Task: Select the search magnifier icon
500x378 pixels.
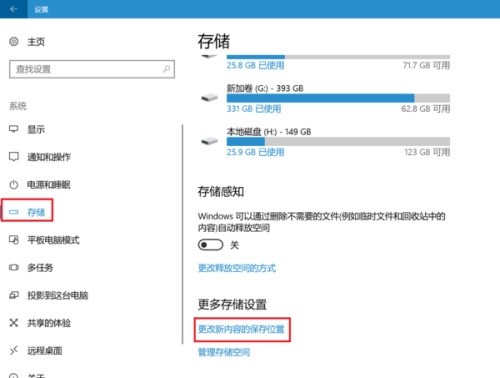Action: (166, 69)
